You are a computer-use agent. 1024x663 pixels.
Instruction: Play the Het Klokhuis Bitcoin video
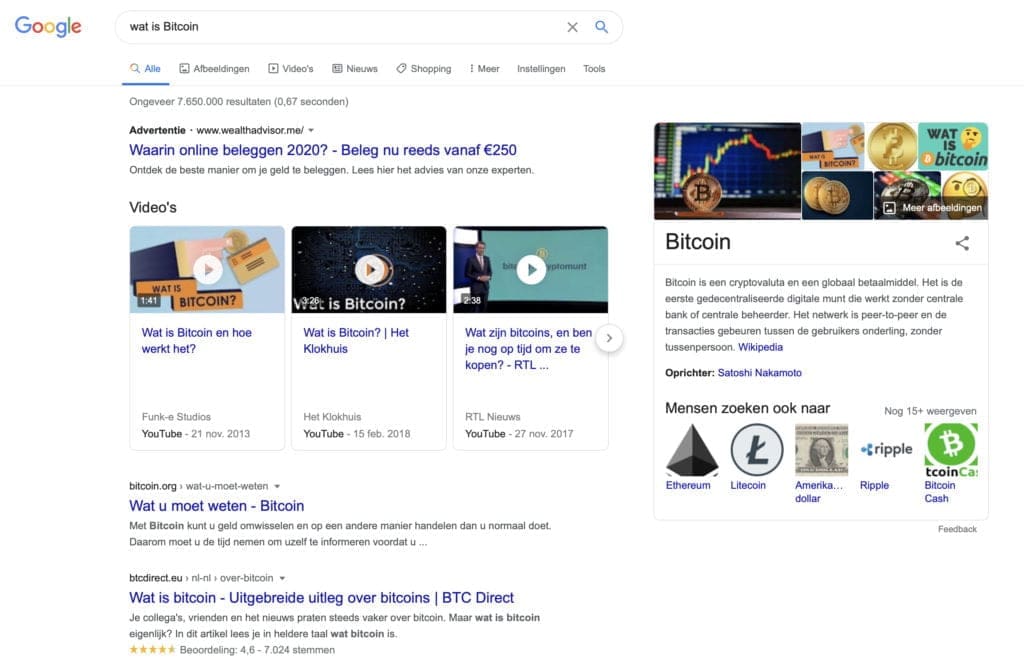click(369, 269)
